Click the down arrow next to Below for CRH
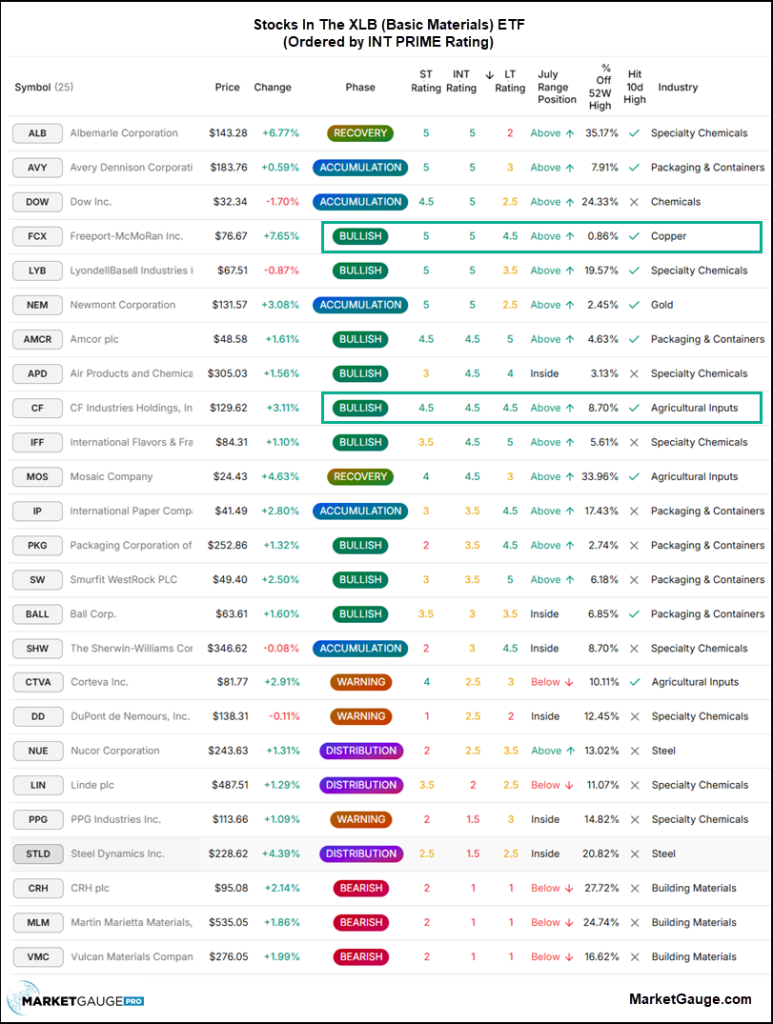Screen dimensions: 773x1024 point(569,888)
